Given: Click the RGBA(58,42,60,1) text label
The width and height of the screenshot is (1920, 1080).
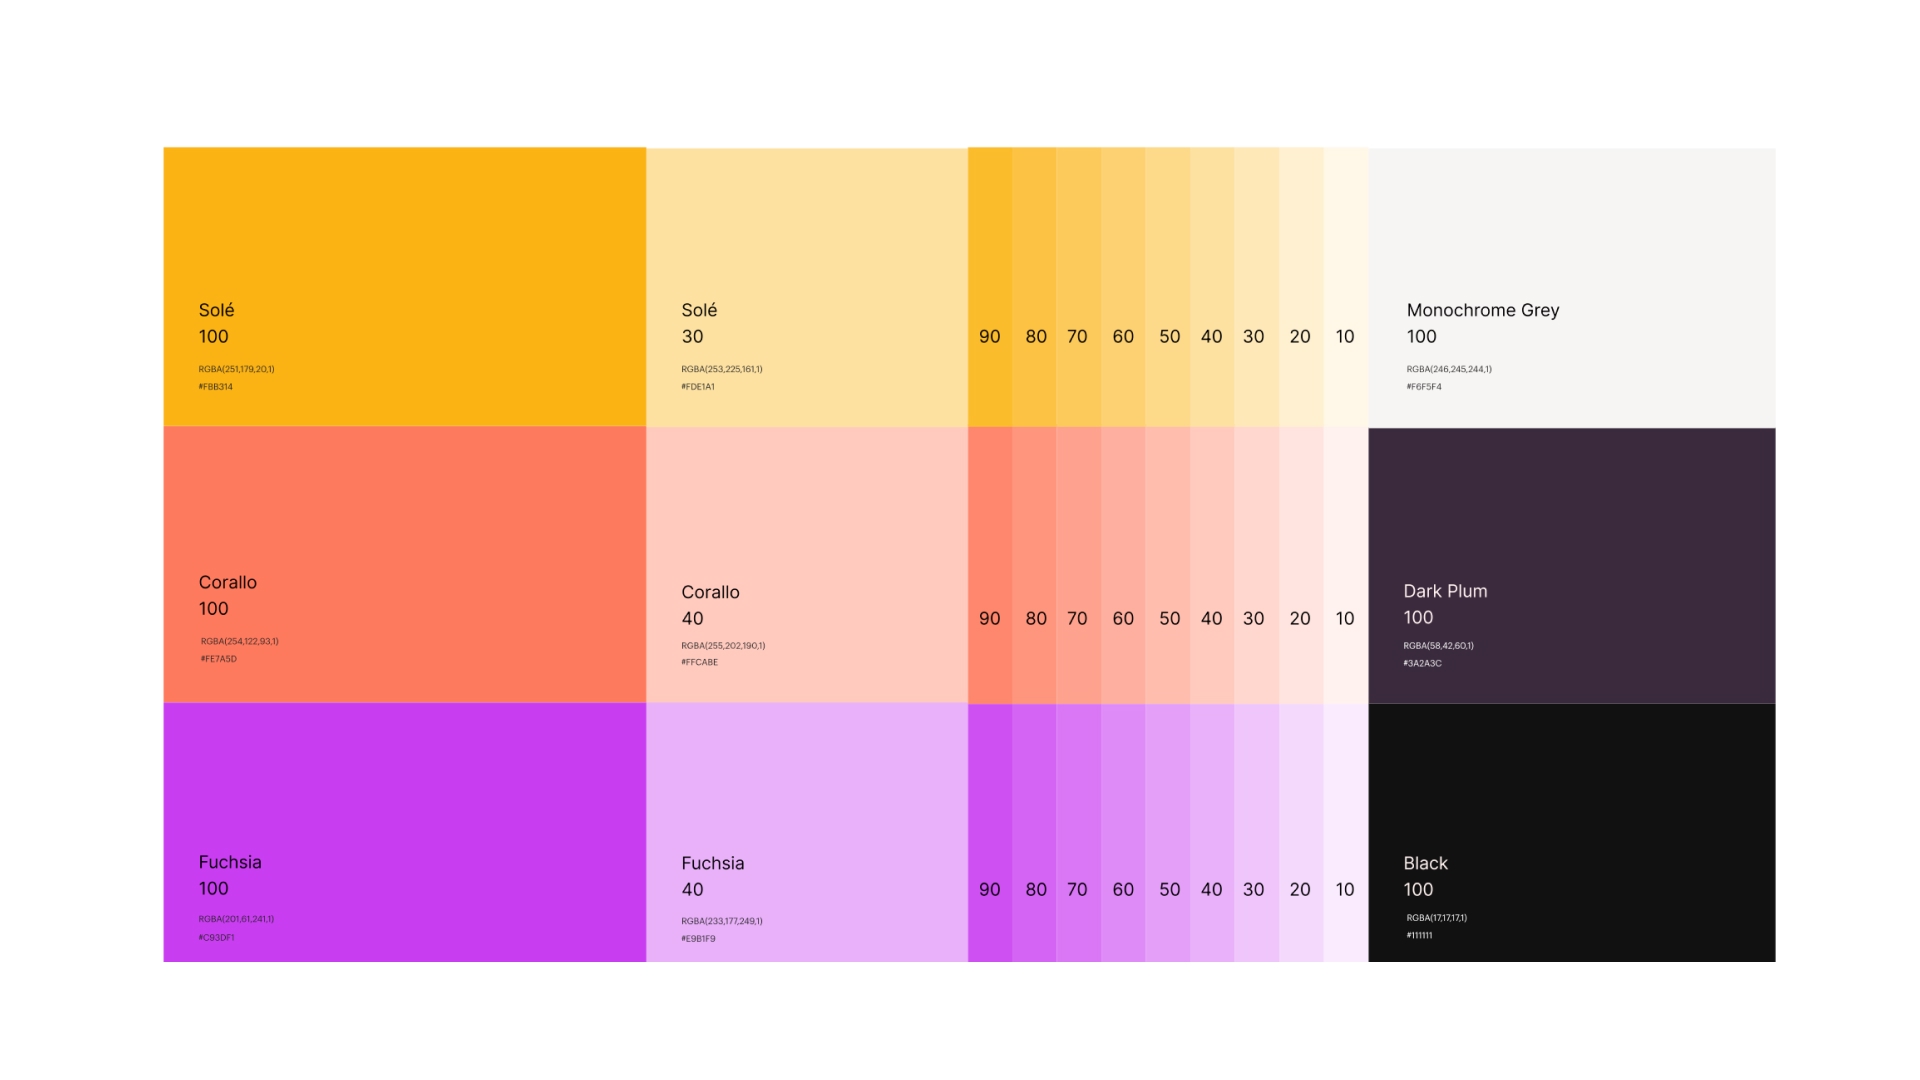Looking at the screenshot, I should click(x=1438, y=646).
